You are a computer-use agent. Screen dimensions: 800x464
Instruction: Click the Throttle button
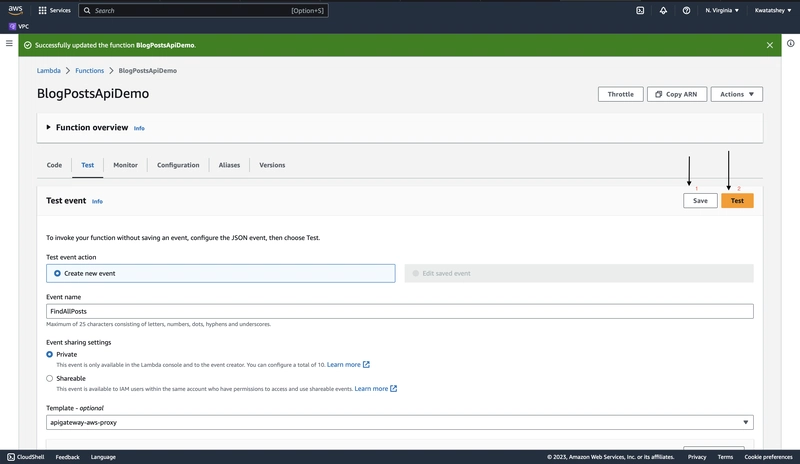tap(620, 94)
